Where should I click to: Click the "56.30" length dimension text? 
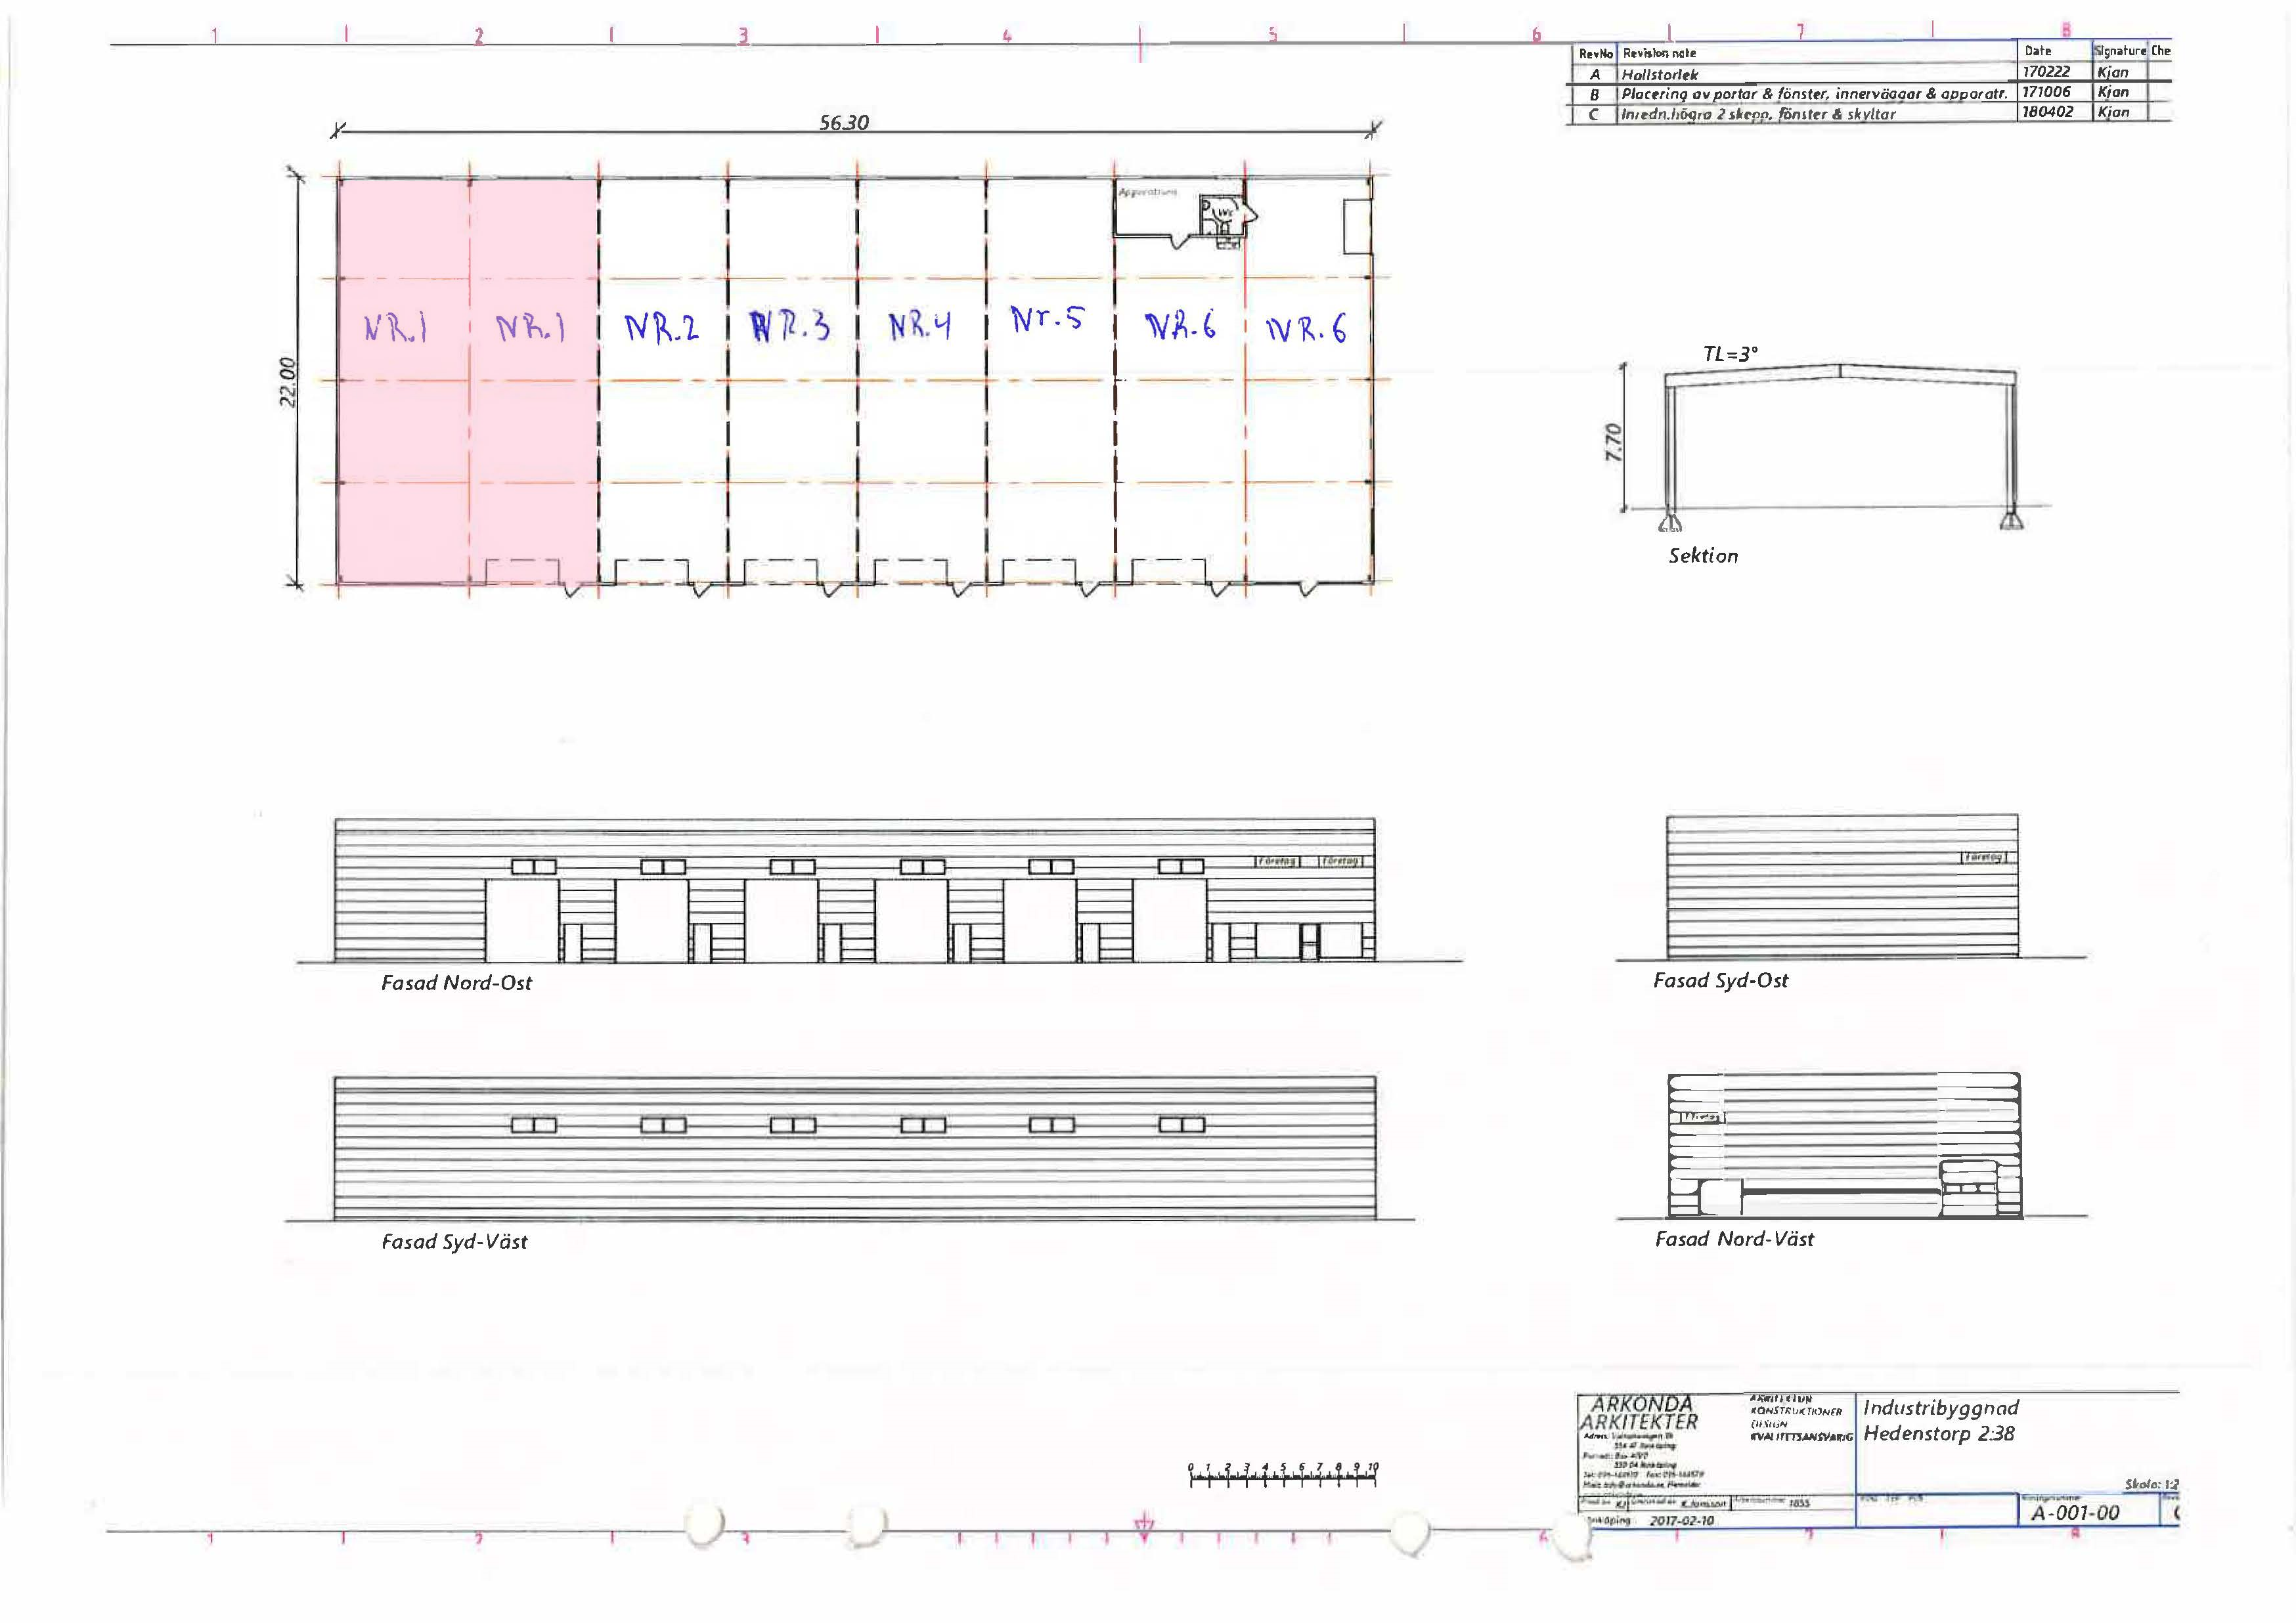click(x=844, y=122)
